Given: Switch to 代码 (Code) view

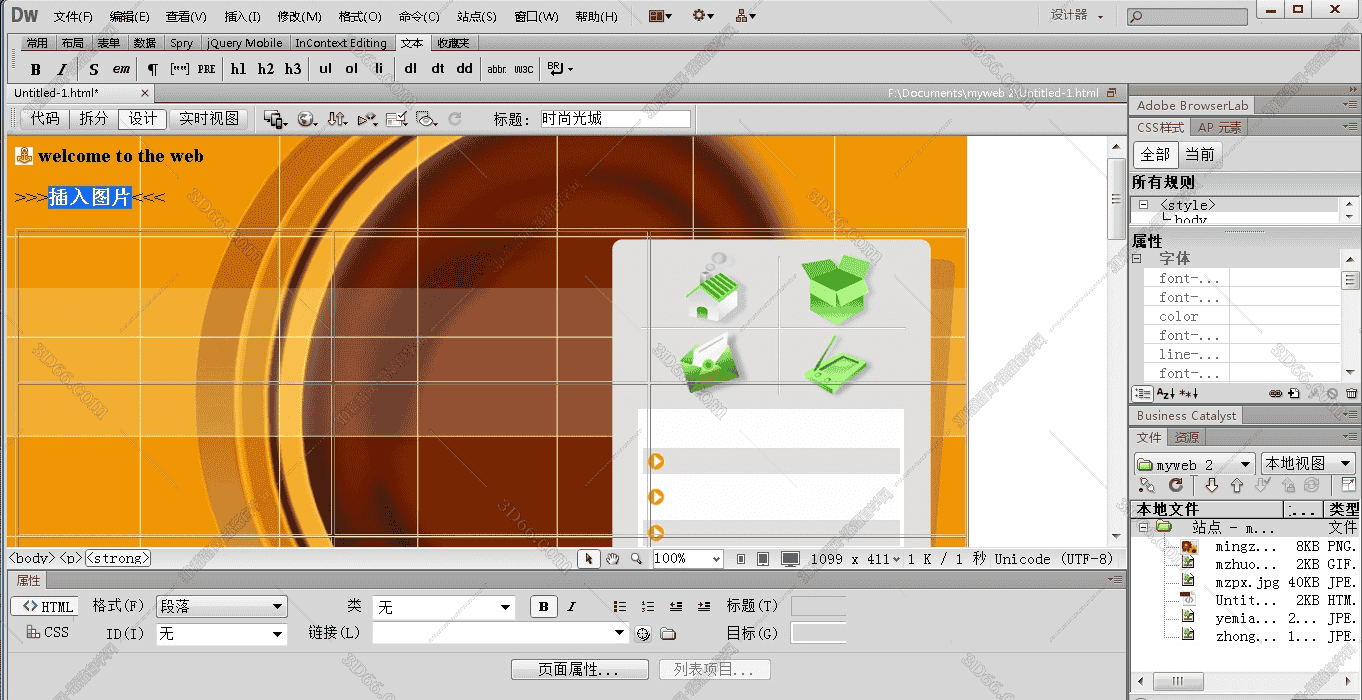Looking at the screenshot, I should (44, 119).
